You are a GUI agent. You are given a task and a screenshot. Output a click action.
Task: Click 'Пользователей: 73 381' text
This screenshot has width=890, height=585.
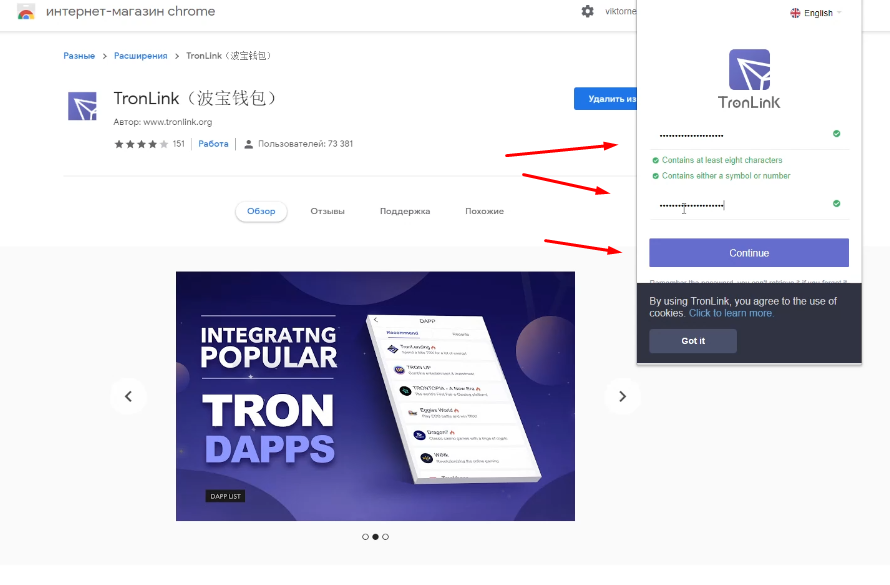point(305,144)
